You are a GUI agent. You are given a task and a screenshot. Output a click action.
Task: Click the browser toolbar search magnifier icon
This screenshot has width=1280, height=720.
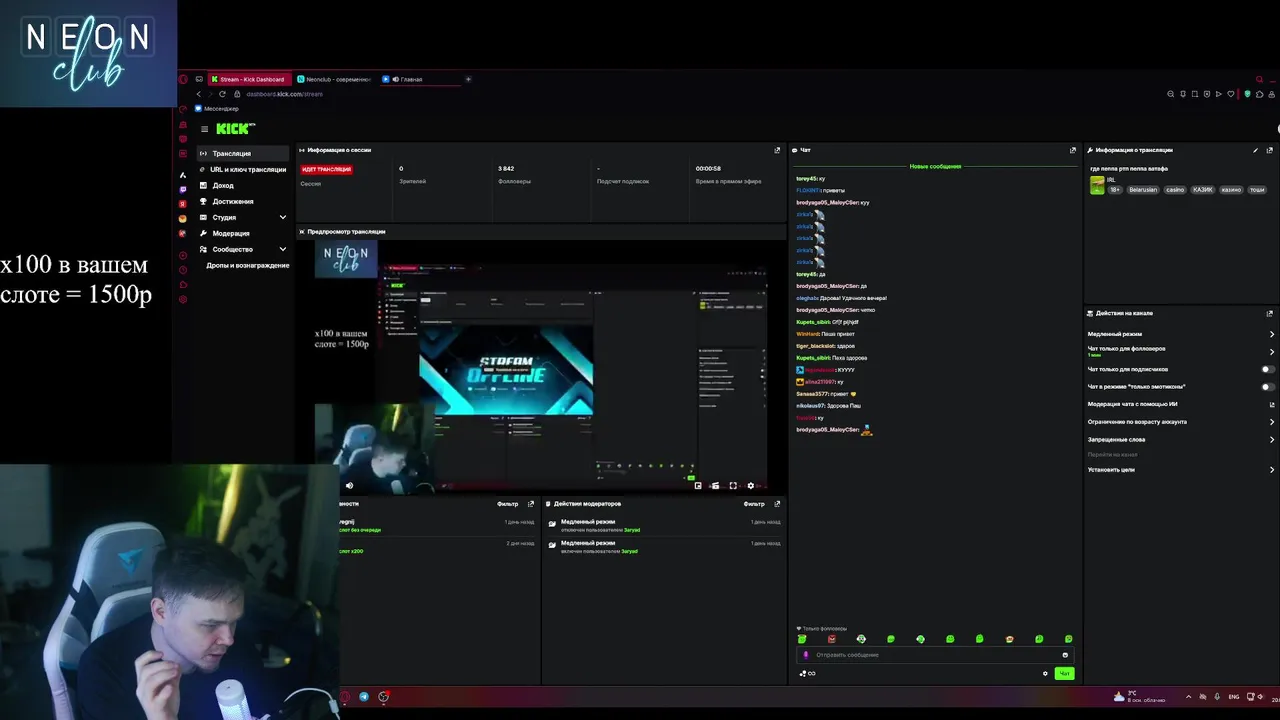tap(1170, 94)
